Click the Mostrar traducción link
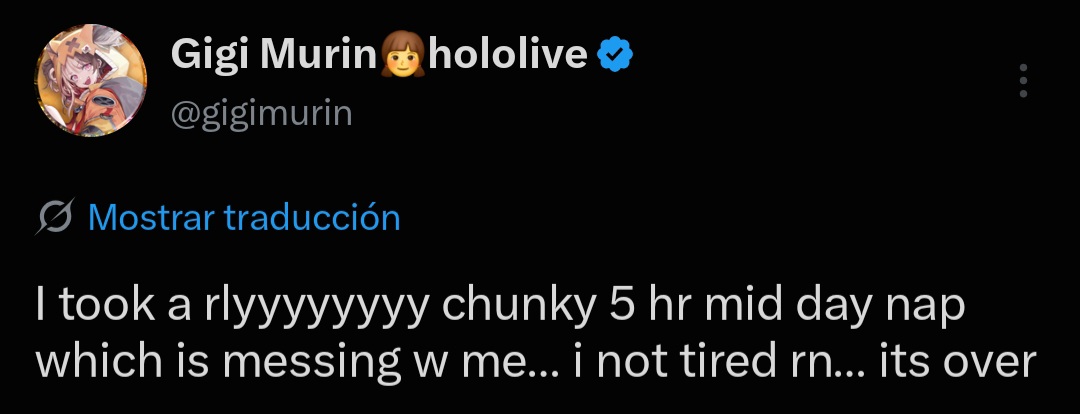 point(245,217)
